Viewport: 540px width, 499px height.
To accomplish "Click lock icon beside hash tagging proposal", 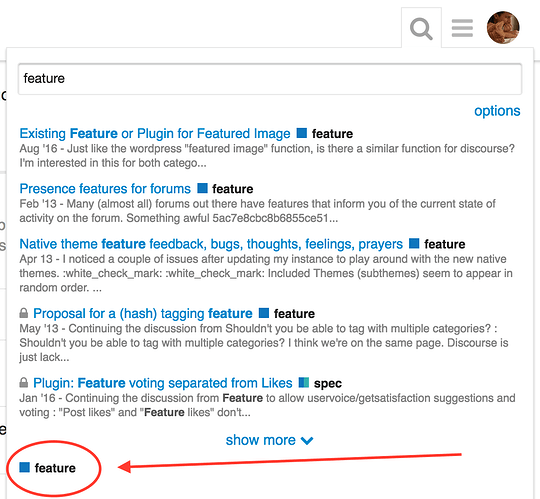I will tap(23, 313).
